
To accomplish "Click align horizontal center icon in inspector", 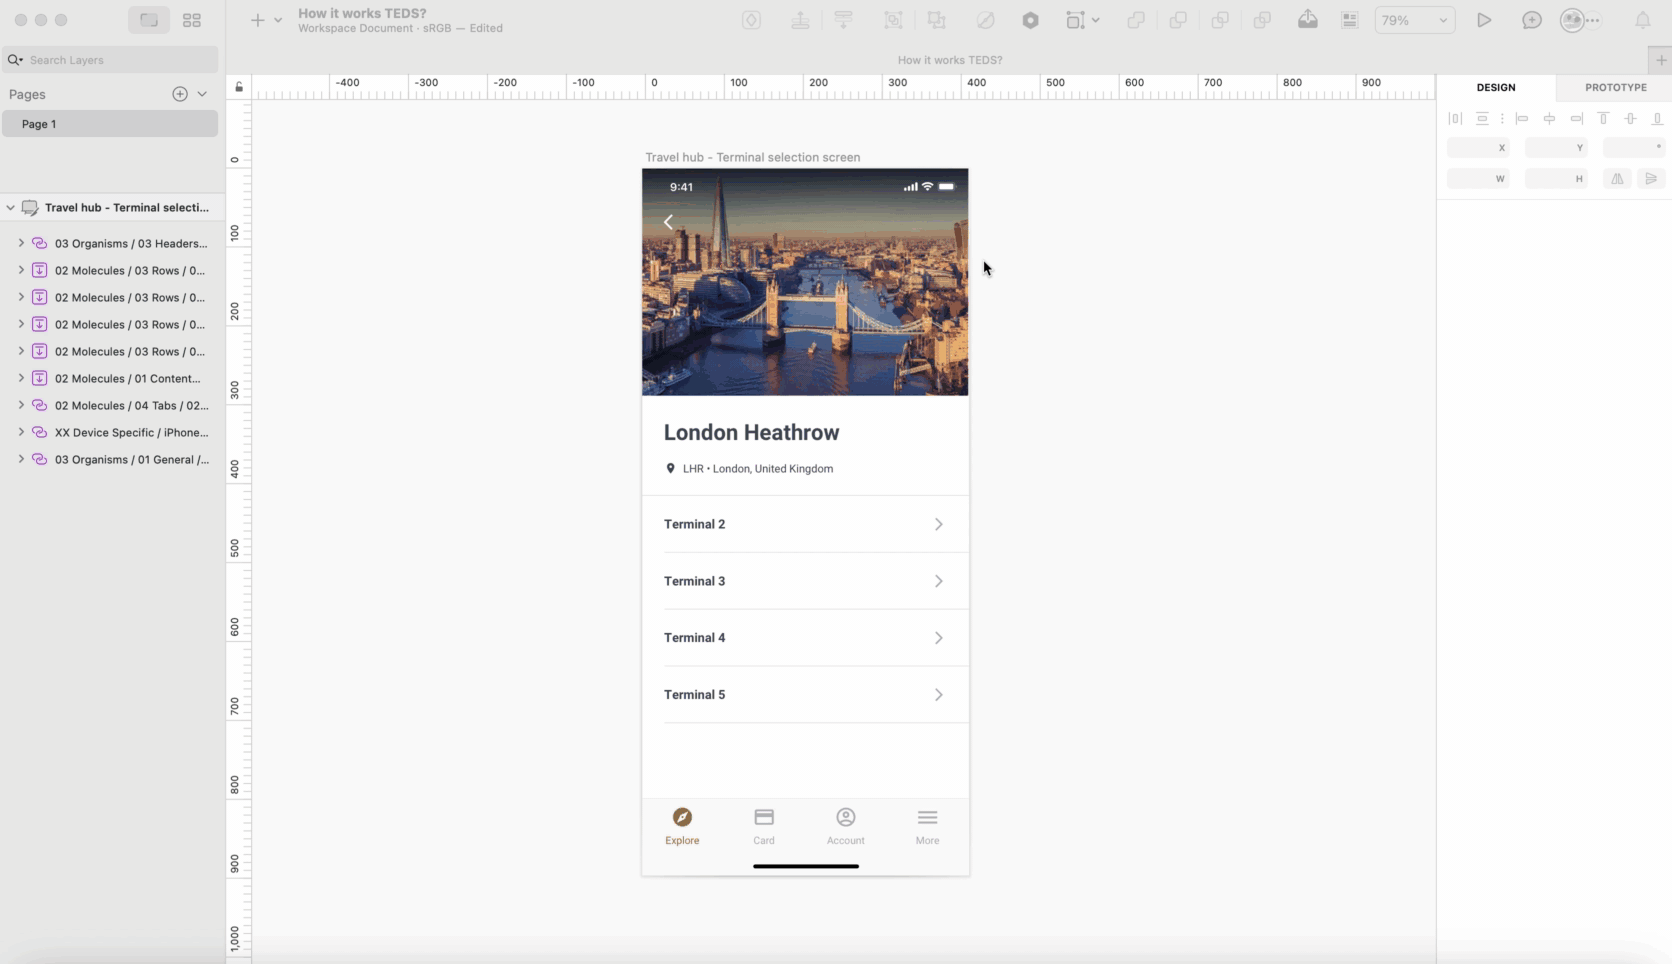I will point(1549,118).
